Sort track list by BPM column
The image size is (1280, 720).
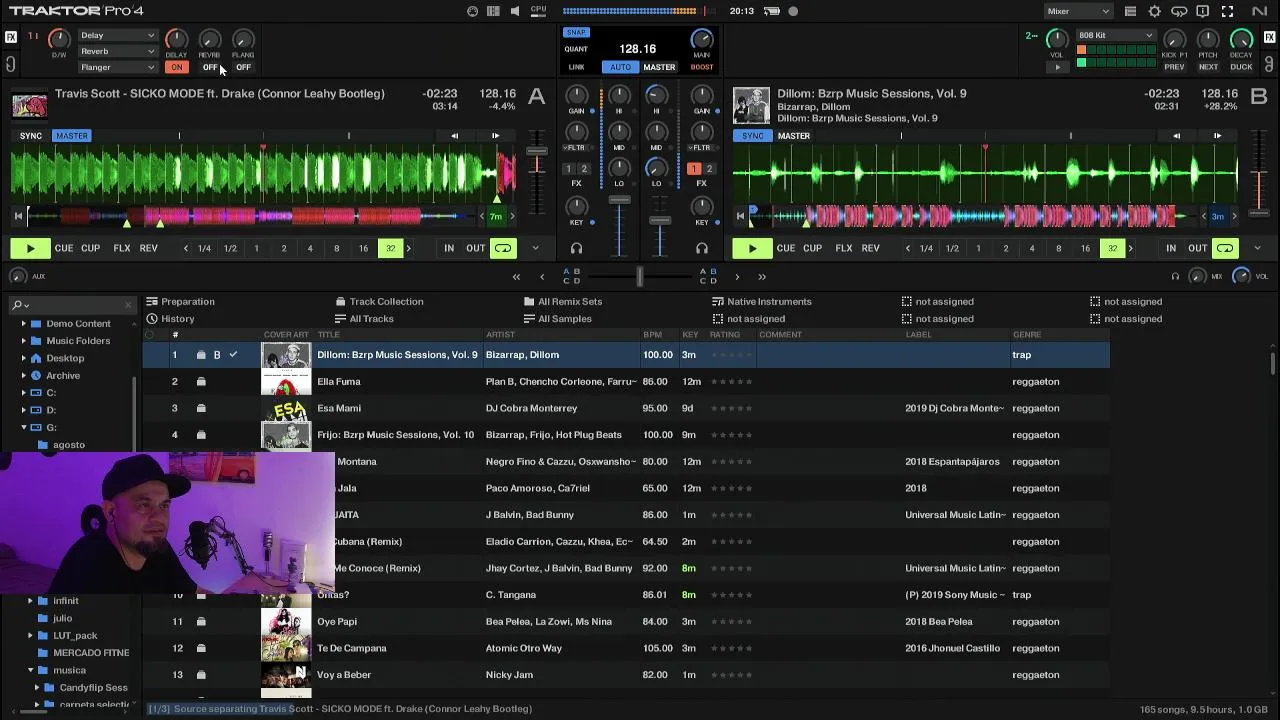point(653,335)
